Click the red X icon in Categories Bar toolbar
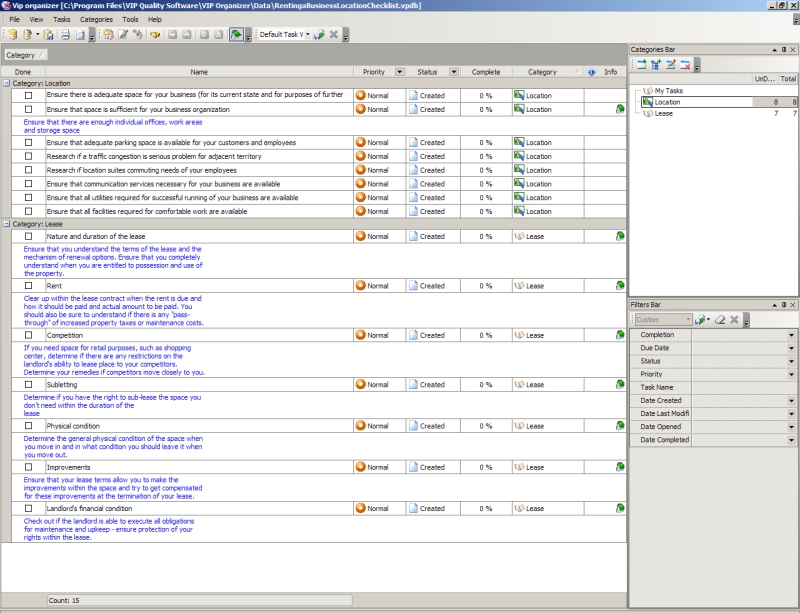The width and height of the screenshot is (800, 613). (x=685, y=65)
